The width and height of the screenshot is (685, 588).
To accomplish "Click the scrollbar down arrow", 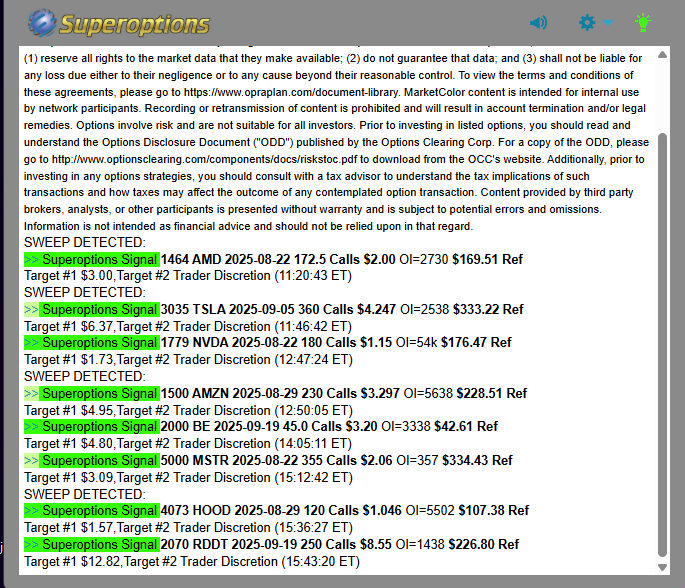I will pyautogui.click(x=661, y=568).
